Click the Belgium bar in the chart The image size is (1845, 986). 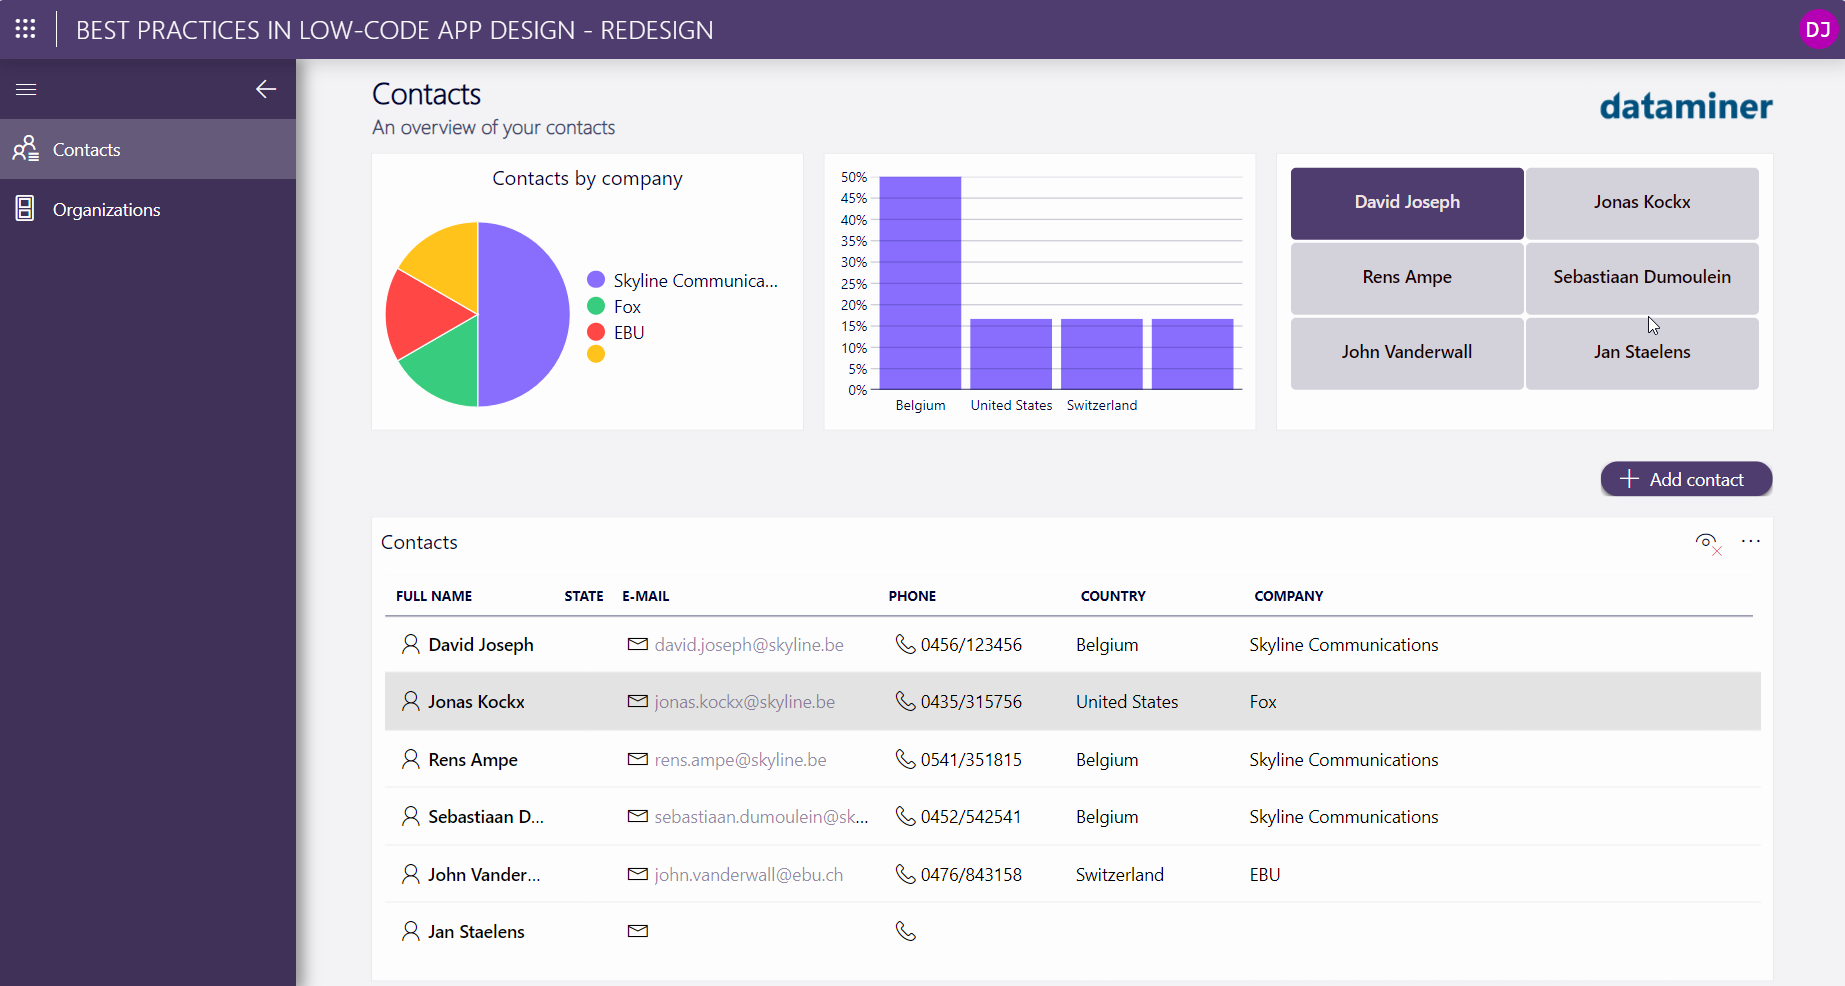click(920, 283)
